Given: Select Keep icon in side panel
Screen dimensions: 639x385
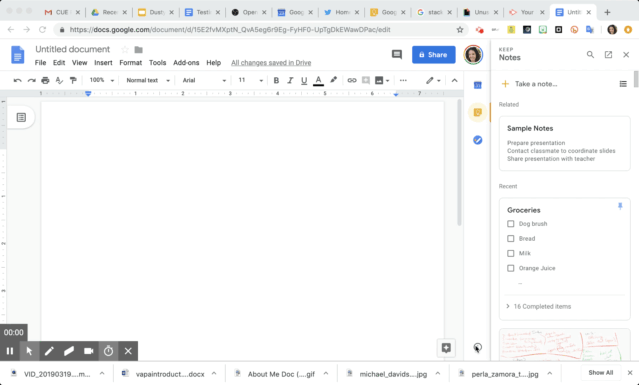Looking at the screenshot, I should click(478, 112).
